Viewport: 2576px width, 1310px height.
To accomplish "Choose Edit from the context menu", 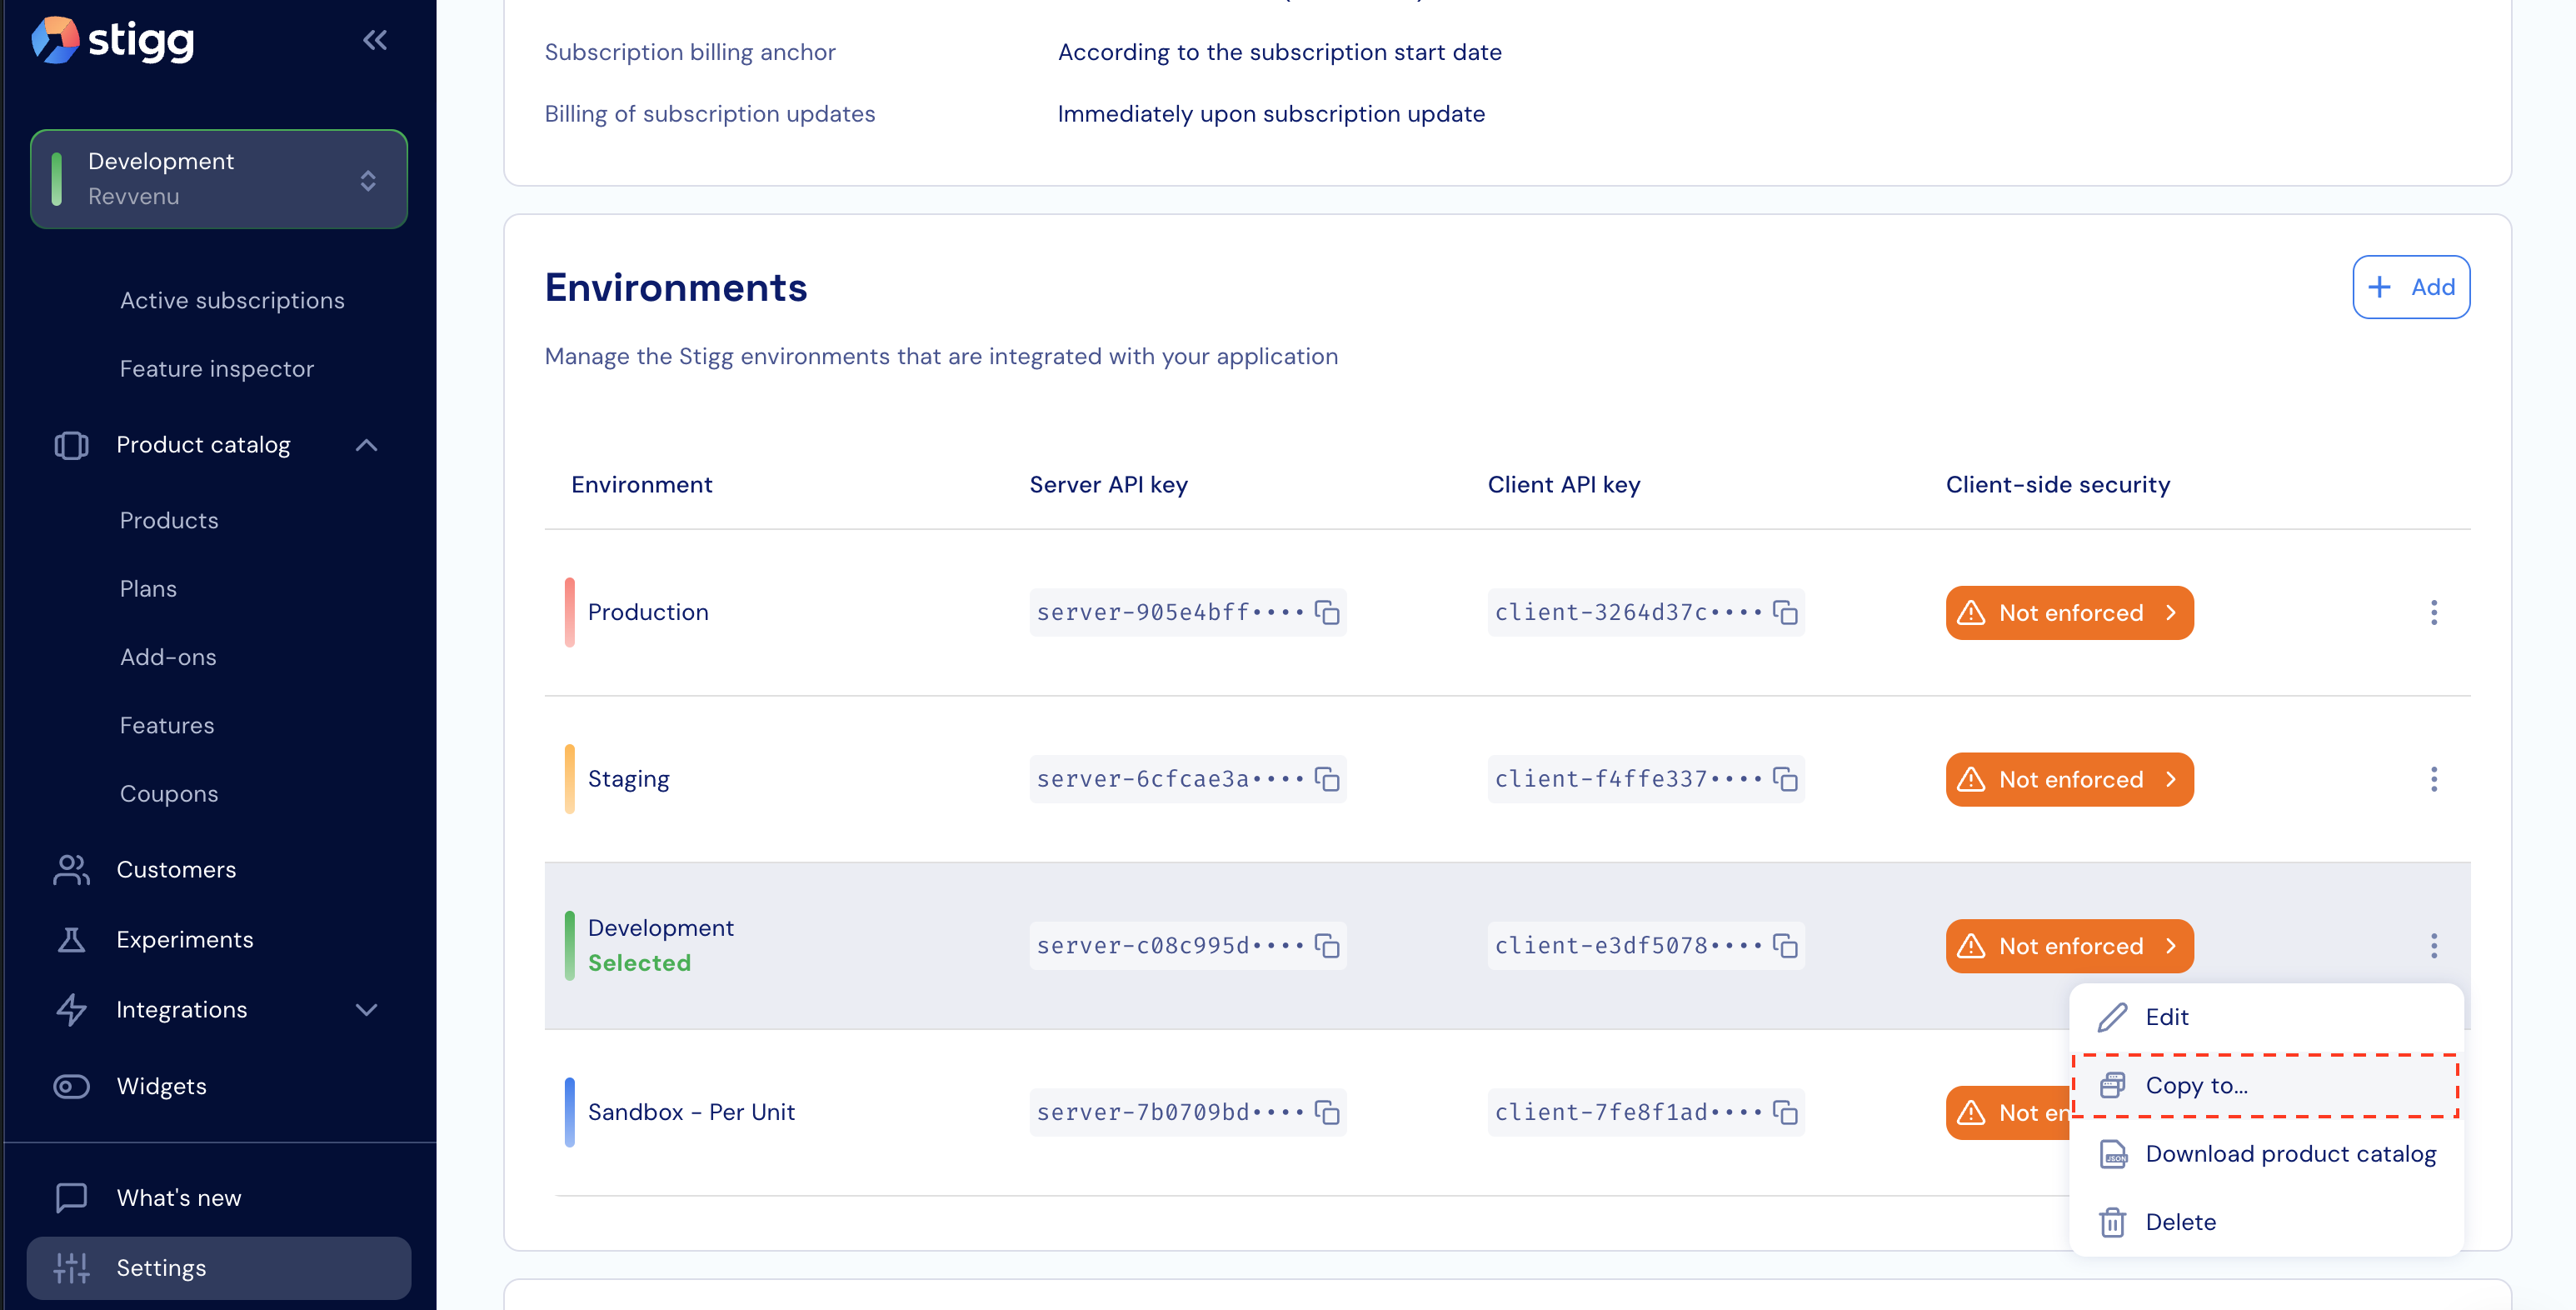I will pos(2265,1017).
